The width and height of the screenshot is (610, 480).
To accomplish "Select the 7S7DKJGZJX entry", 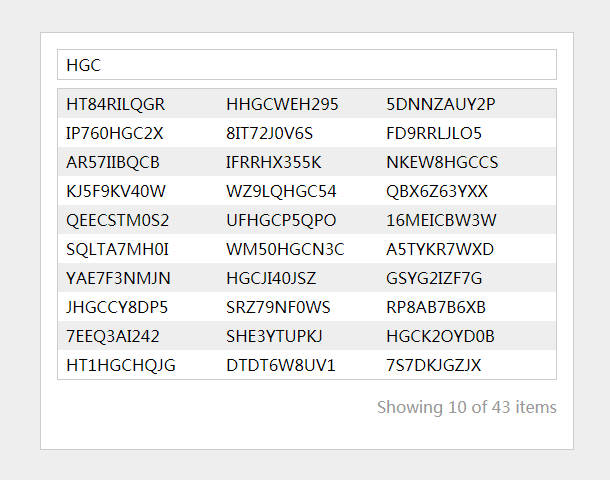I will click(433, 366).
